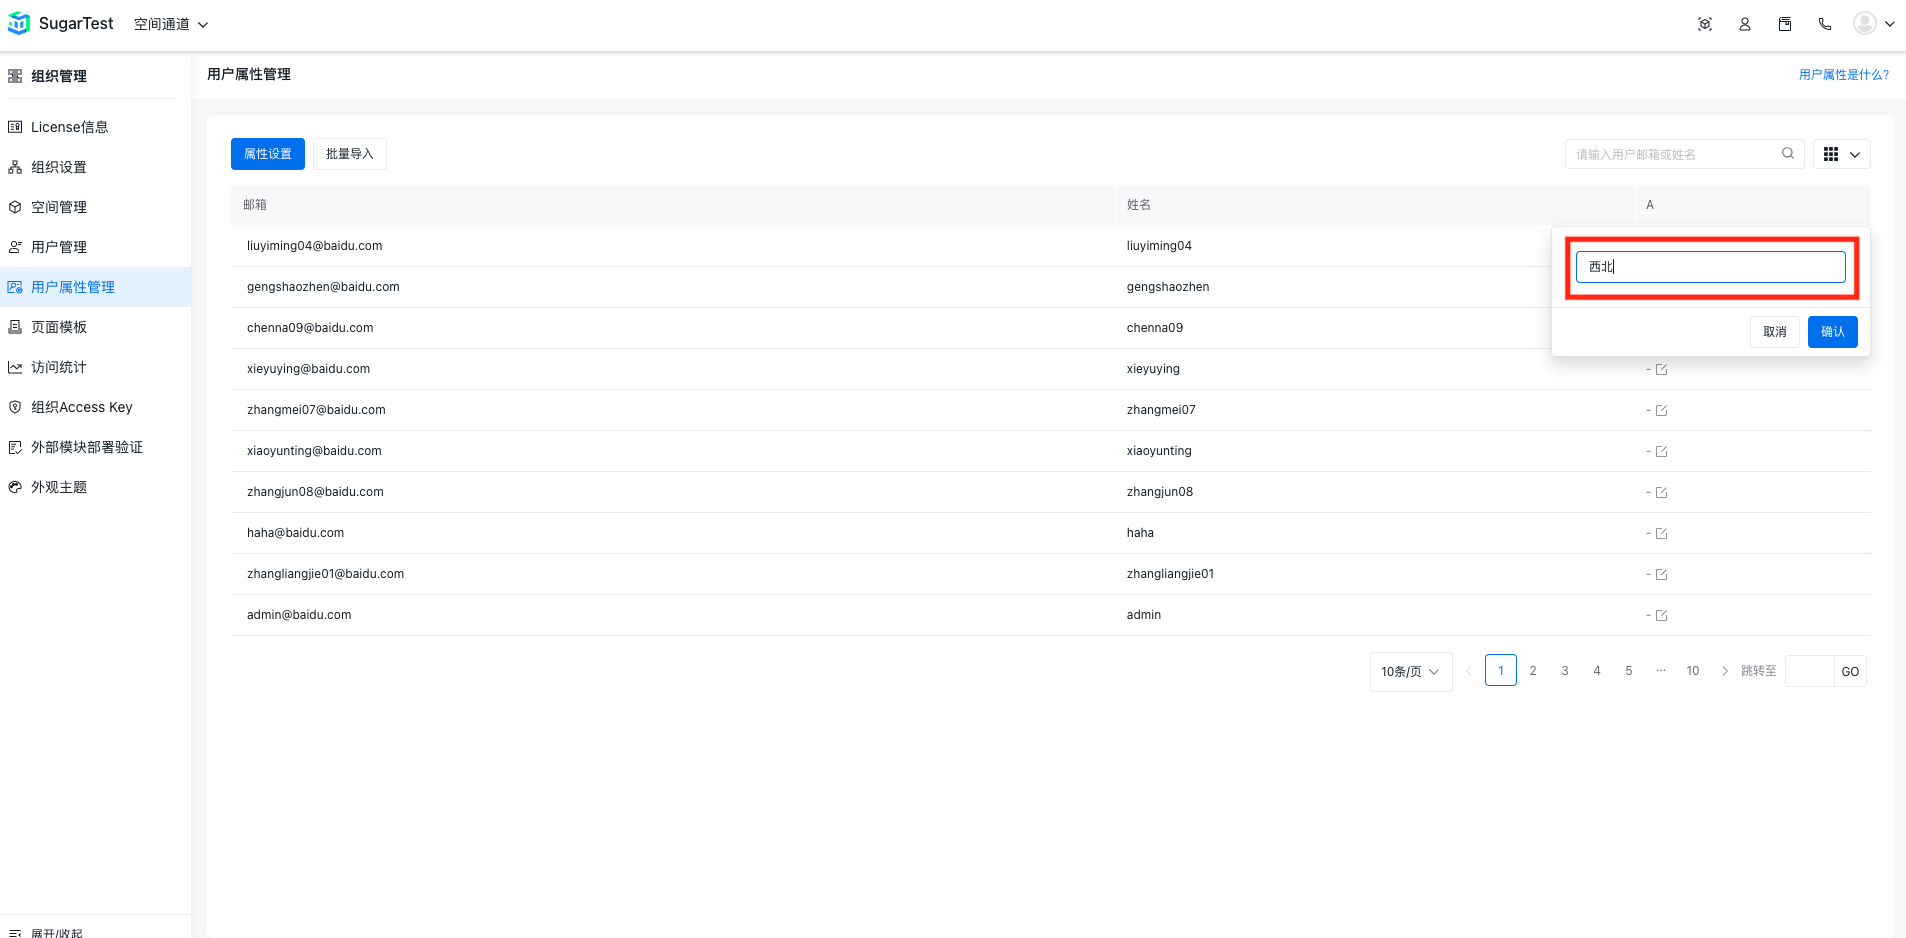Screen dimensions: 1906x938
Task: Select 用户属性管理 in sidebar
Action: point(95,287)
